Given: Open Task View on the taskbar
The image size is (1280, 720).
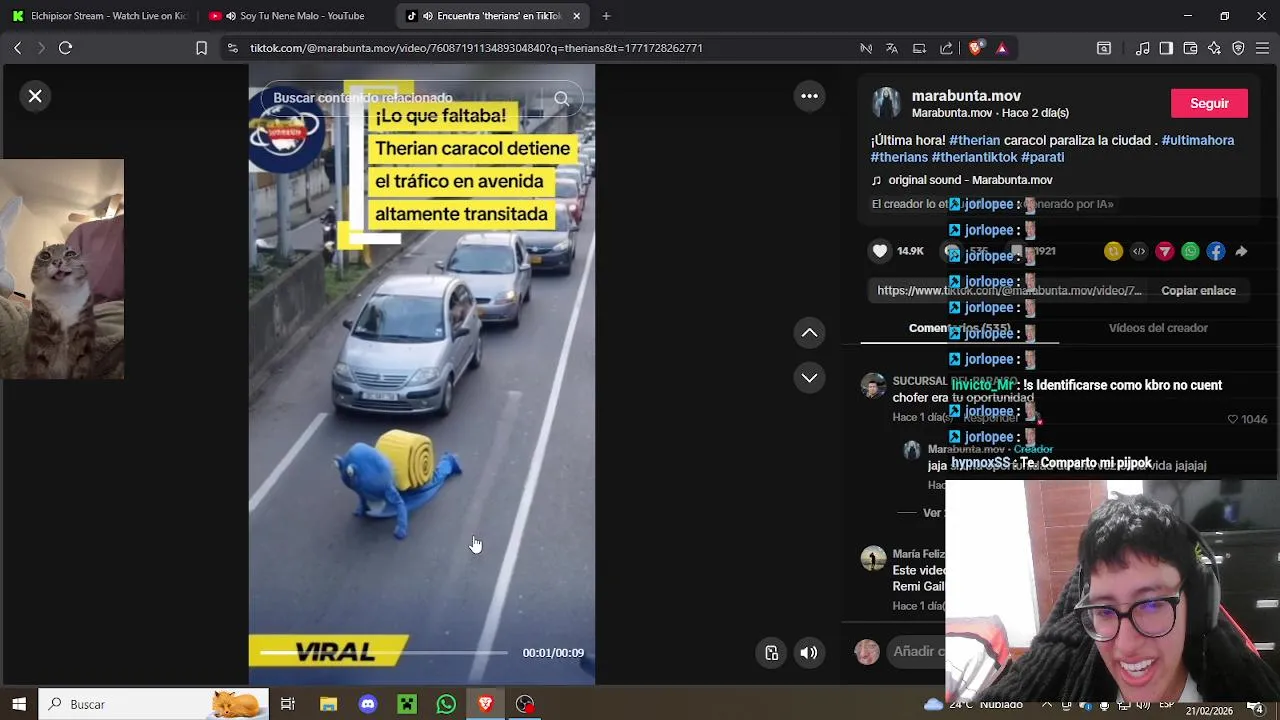Looking at the screenshot, I should 288,704.
